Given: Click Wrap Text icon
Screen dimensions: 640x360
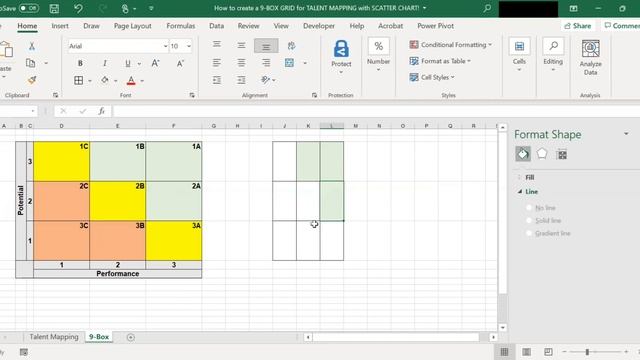Looking at the screenshot, I should click(x=291, y=46).
